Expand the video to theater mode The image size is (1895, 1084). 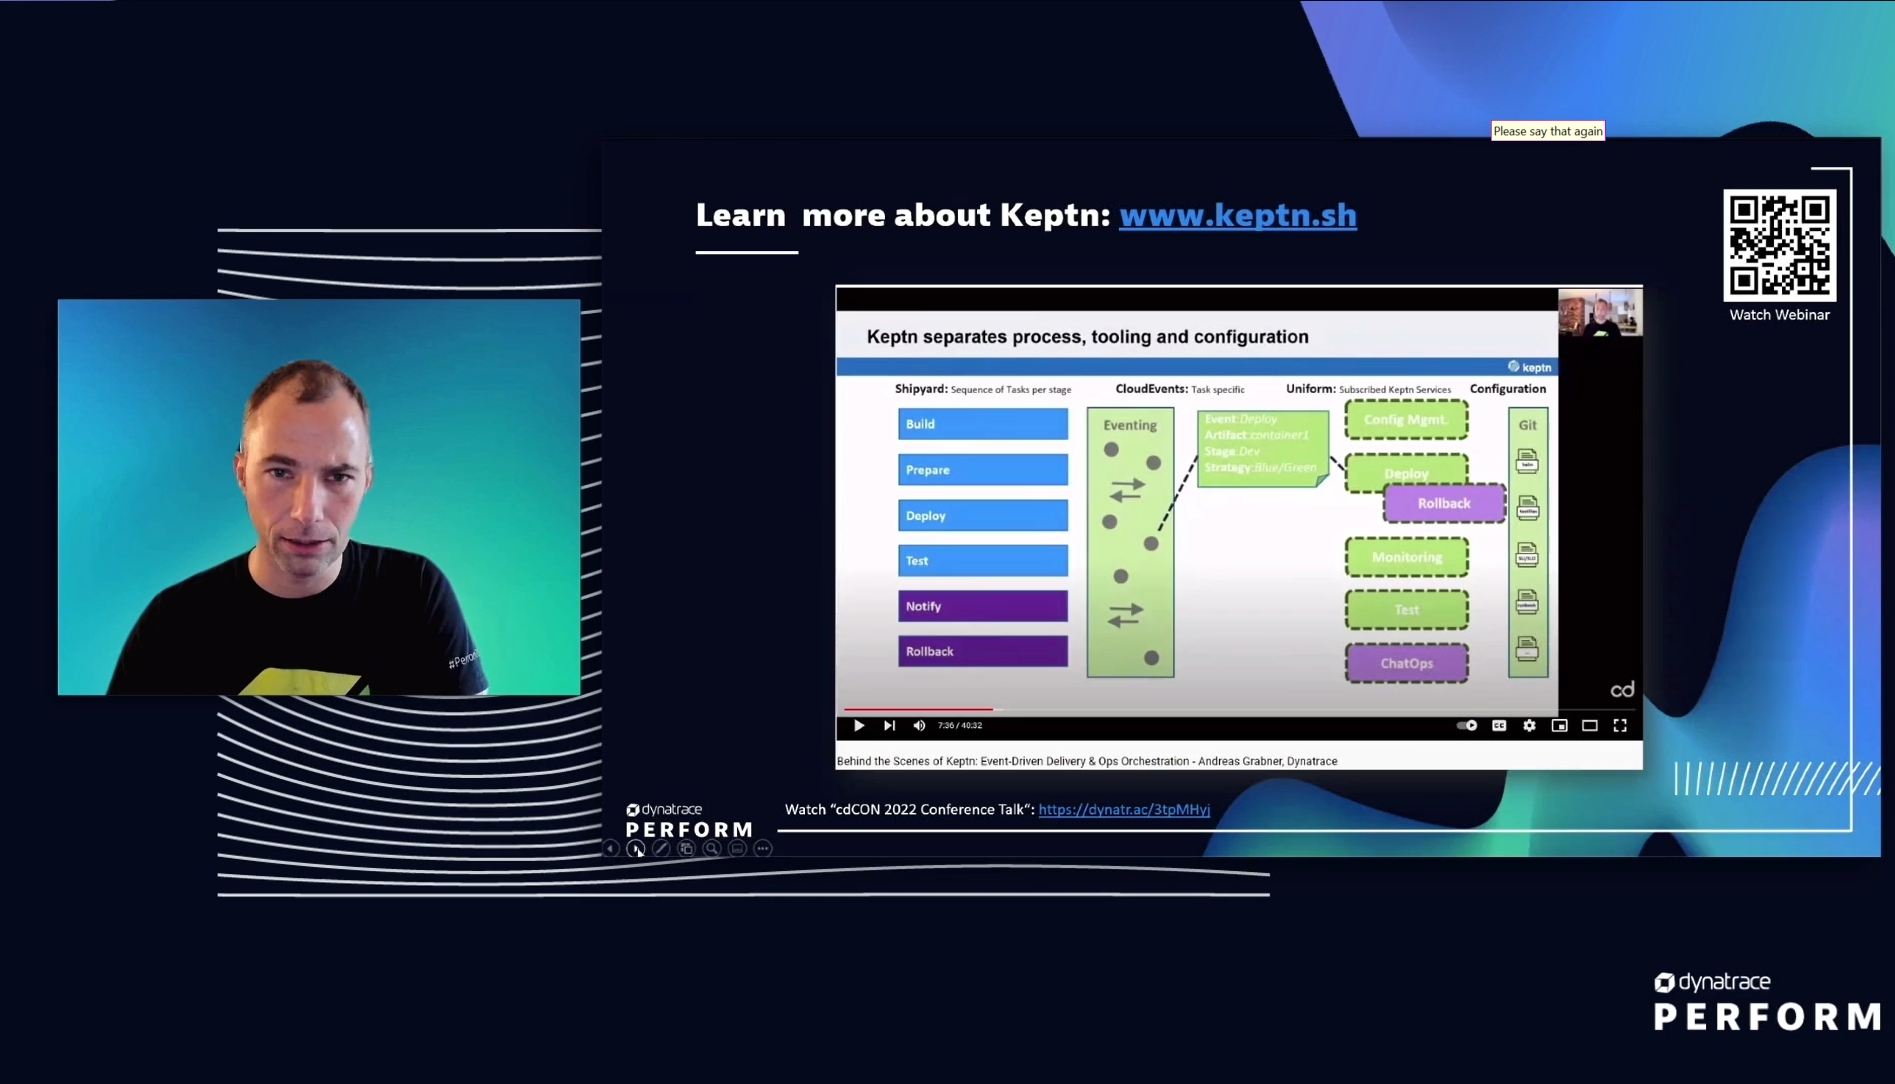(x=1590, y=725)
